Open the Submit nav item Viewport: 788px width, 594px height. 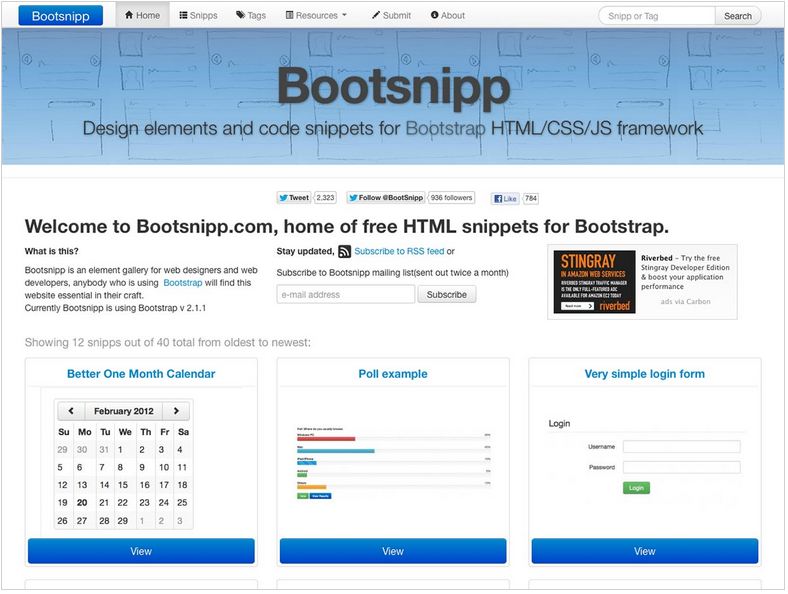coord(391,15)
